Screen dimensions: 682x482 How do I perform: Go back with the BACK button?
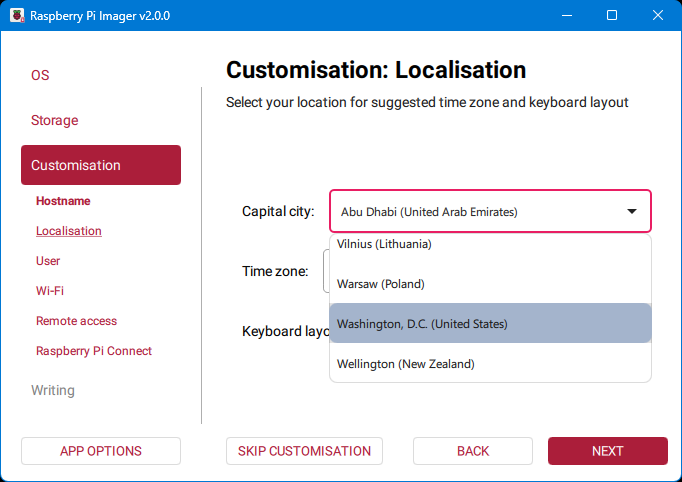[473, 451]
